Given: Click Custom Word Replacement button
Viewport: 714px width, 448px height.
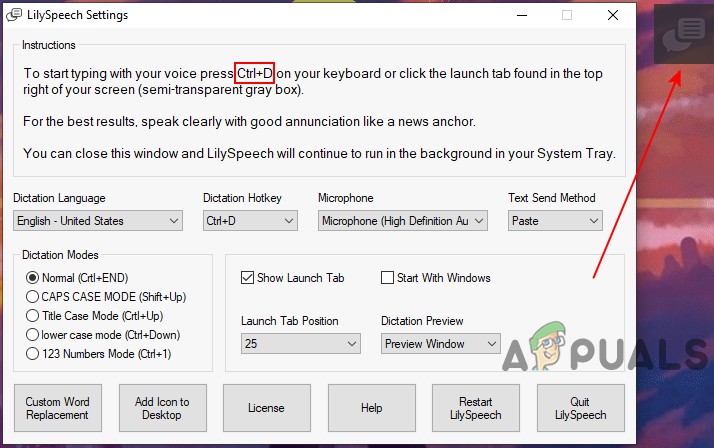Looking at the screenshot, I should 58,408.
